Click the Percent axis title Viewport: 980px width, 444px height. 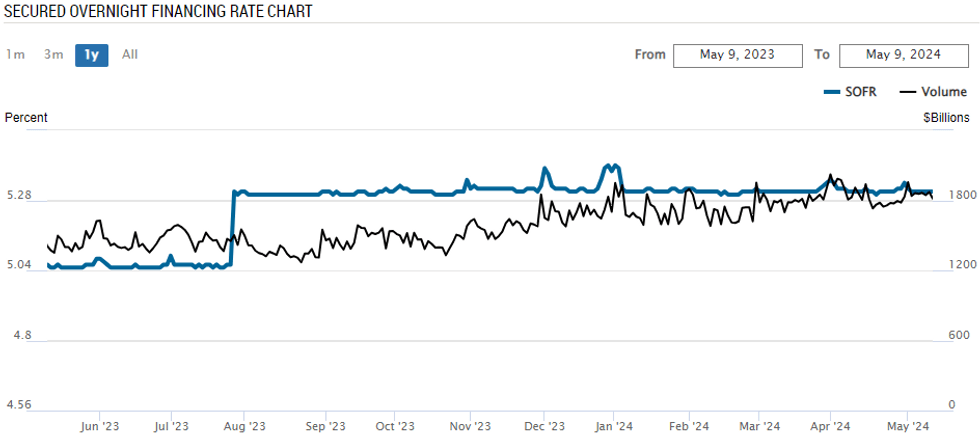pyautogui.click(x=26, y=117)
